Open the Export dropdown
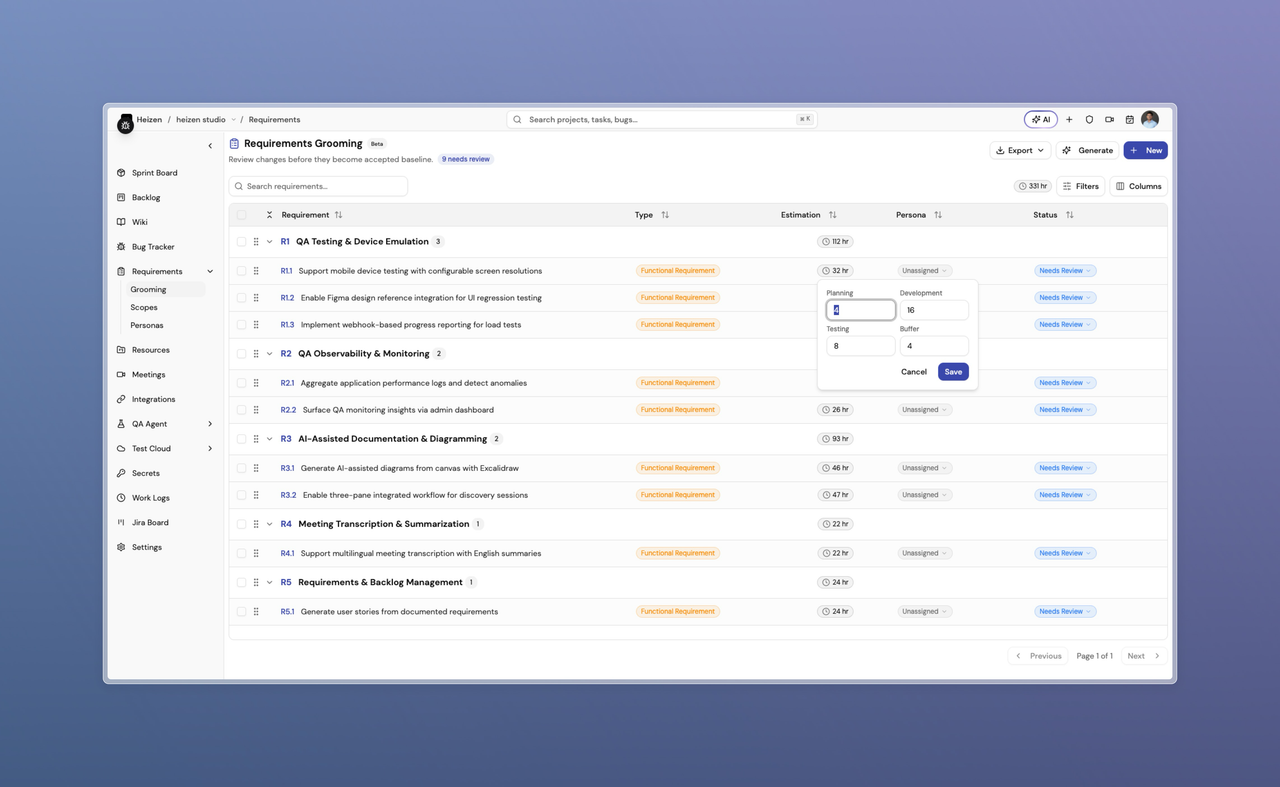The width and height of the screenshot is (1280, 787). [x=1019, y=150]
